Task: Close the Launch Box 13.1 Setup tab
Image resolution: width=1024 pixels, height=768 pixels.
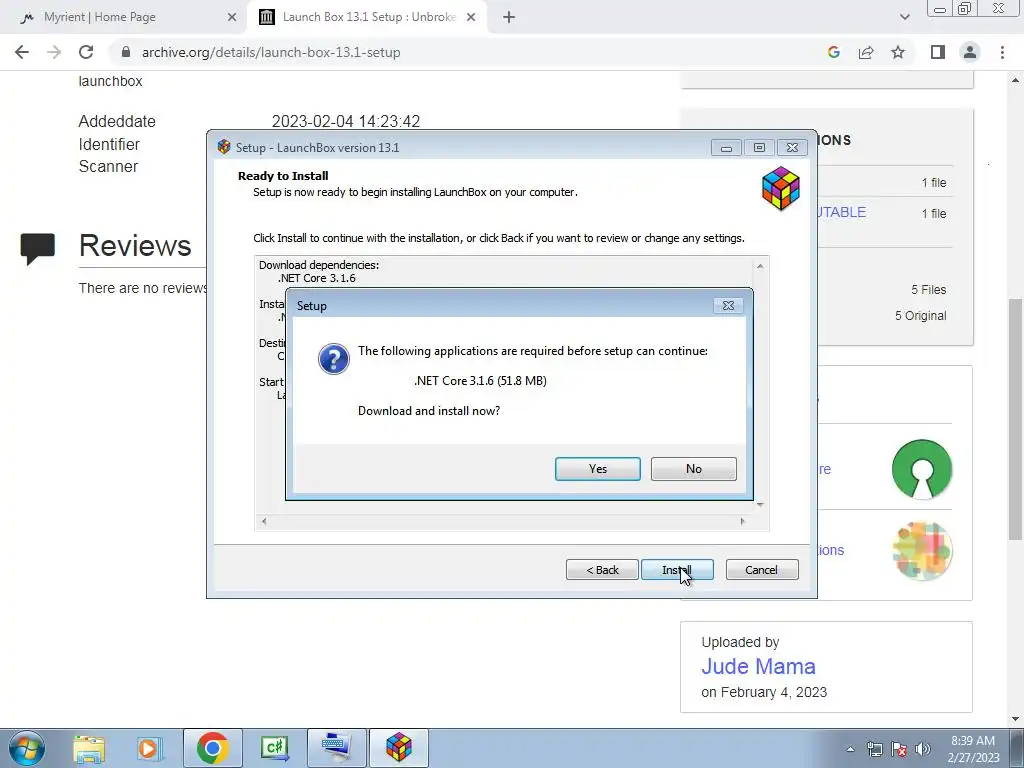Action: [x=471, y=18]
